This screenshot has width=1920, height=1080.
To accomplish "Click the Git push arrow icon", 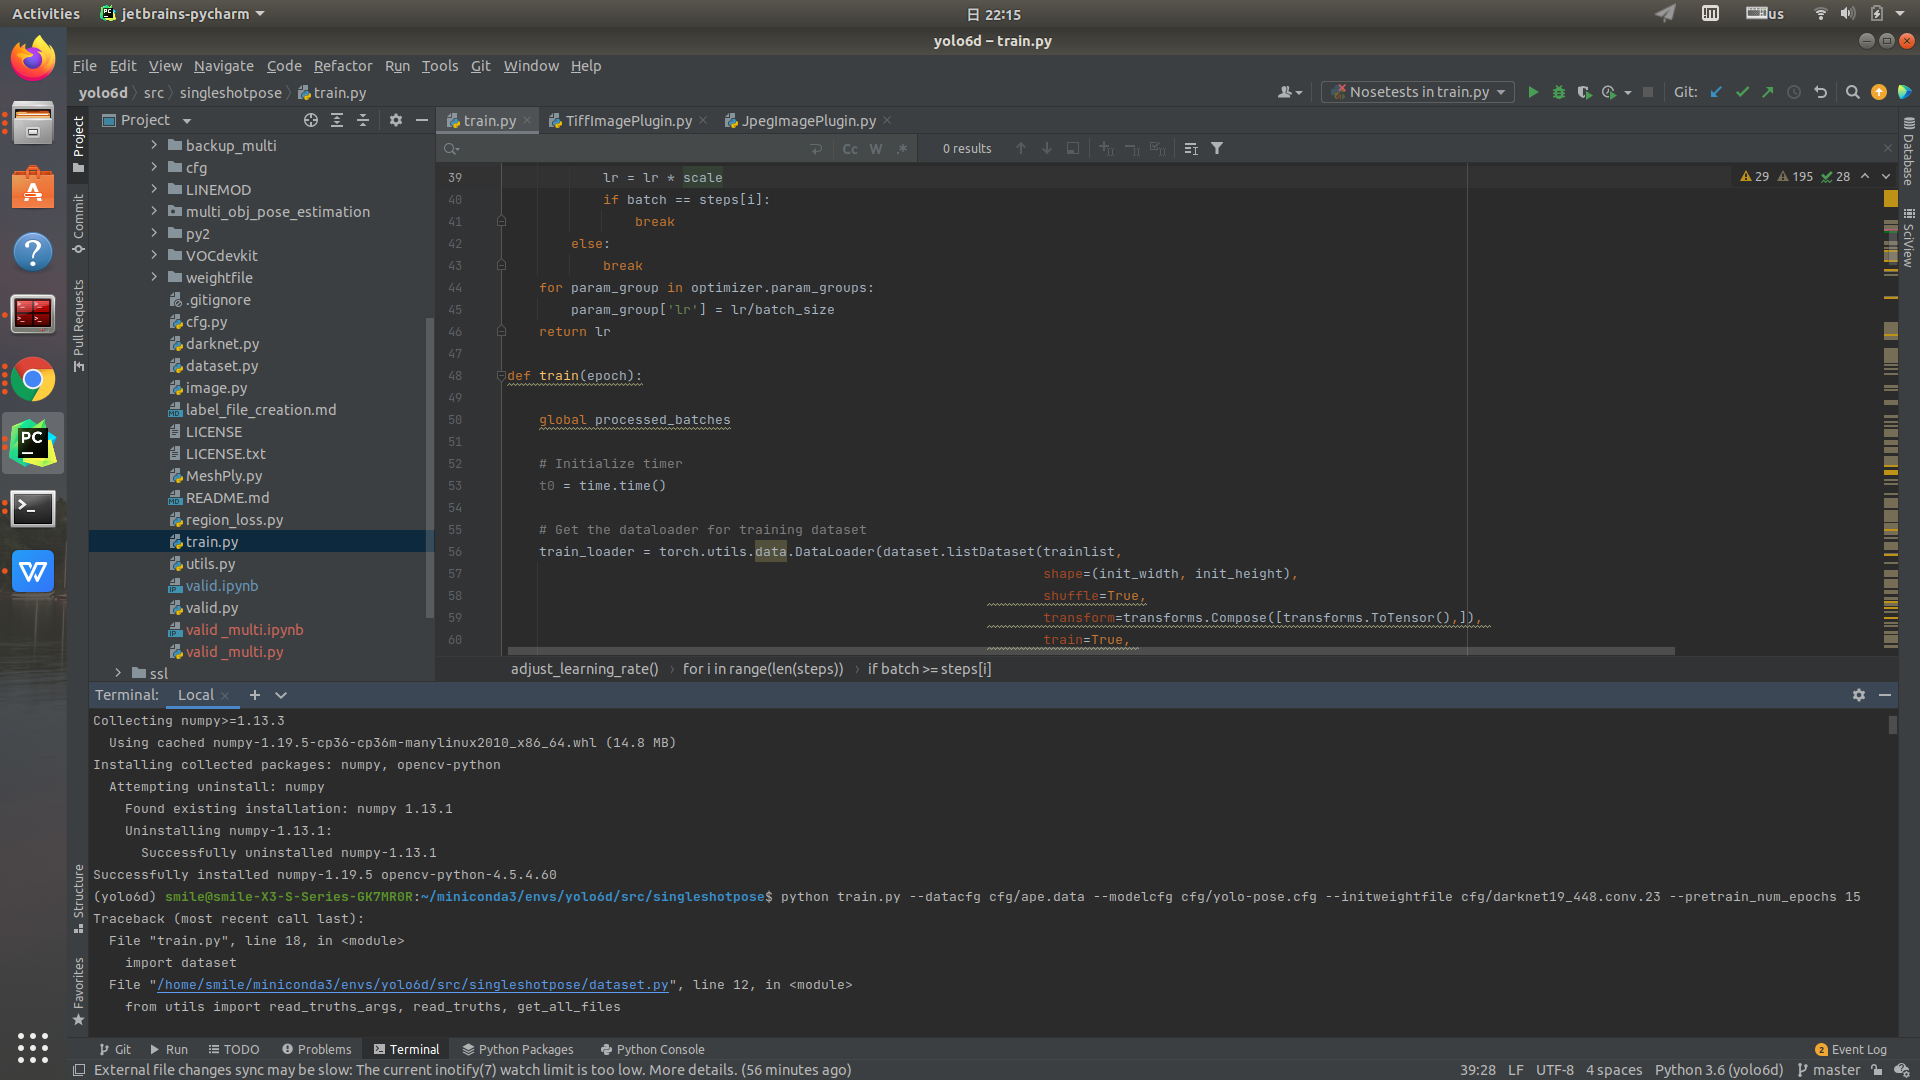I will point(1768,92).
